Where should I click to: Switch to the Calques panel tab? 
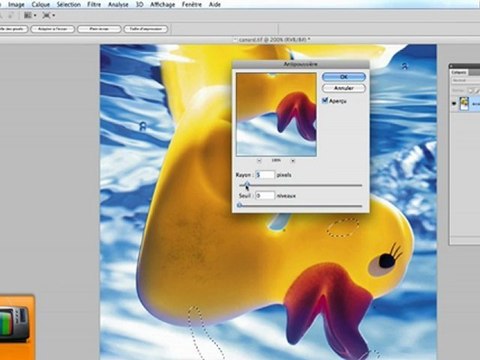pos(459,72)
